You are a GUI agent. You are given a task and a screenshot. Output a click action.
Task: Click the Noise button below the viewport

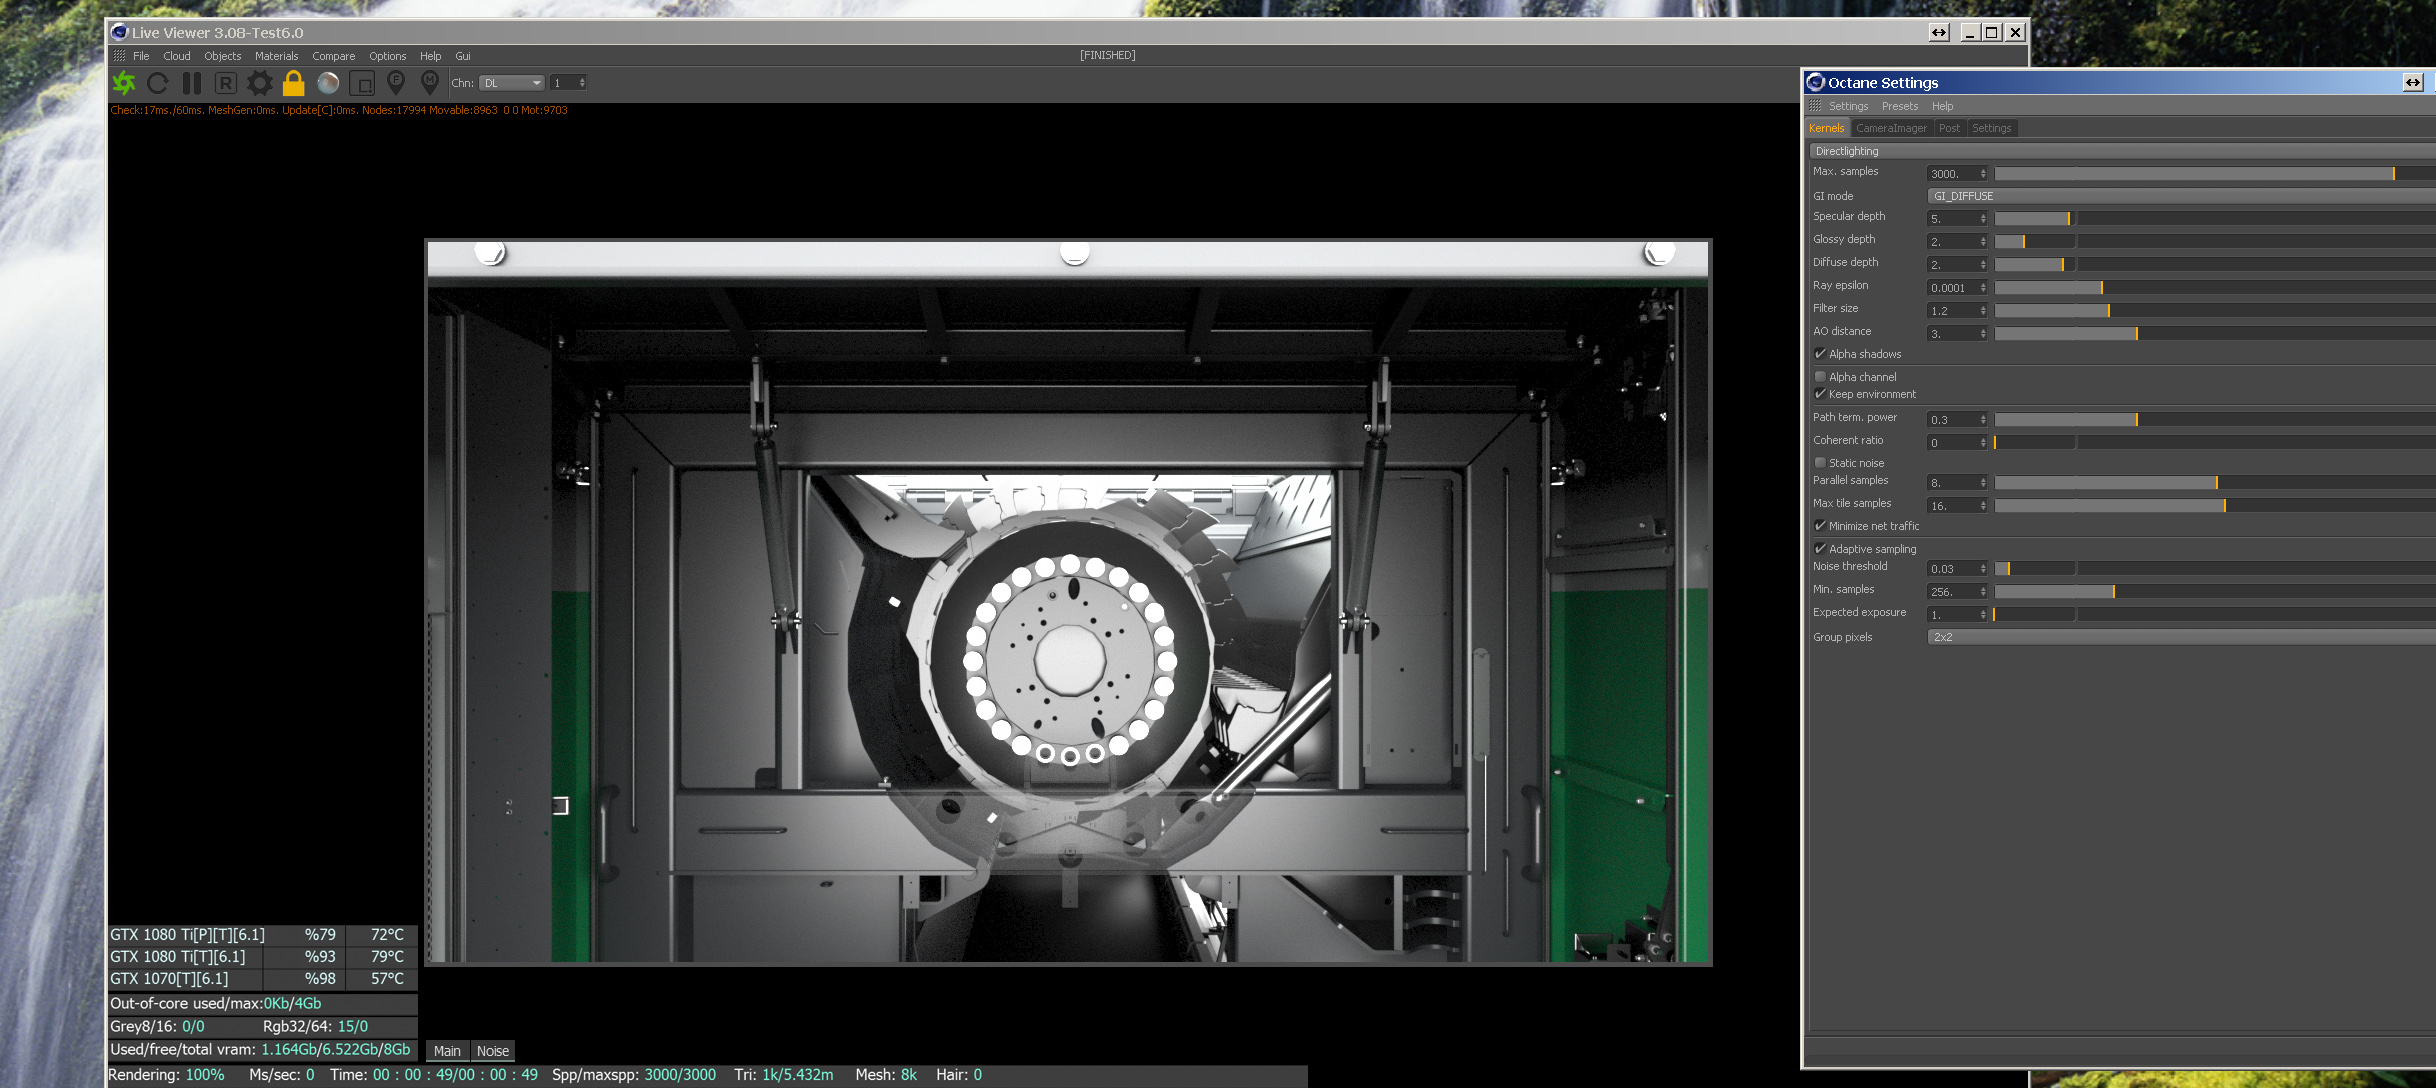[492, 1051]
